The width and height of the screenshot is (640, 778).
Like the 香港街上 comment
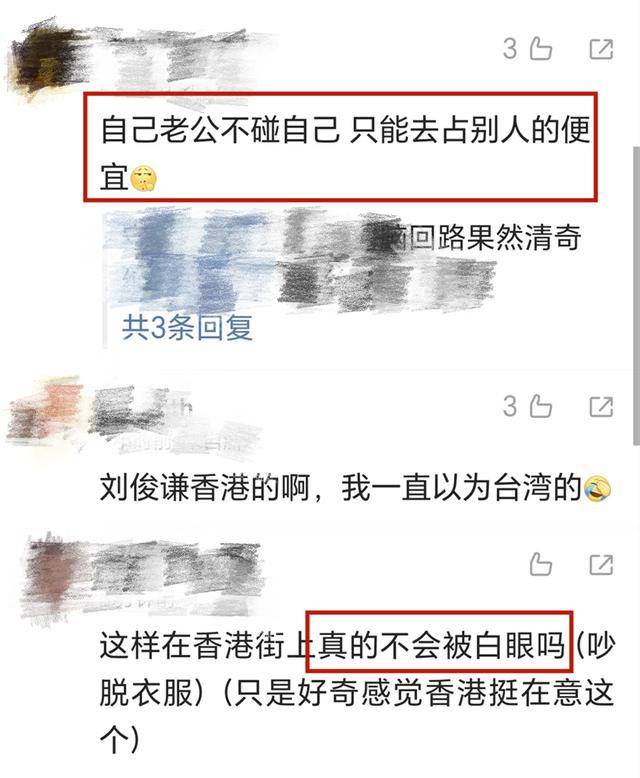point(540,564)
